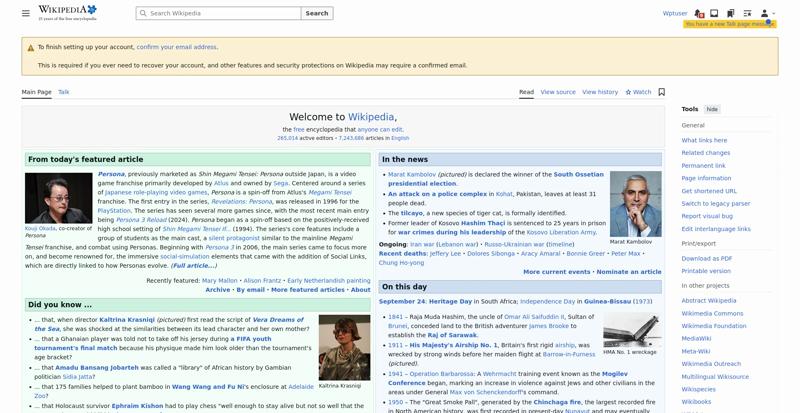Open the Raj of Sarawak link
800x413 pixels.
pyautogui.click(x=452, y=335)
